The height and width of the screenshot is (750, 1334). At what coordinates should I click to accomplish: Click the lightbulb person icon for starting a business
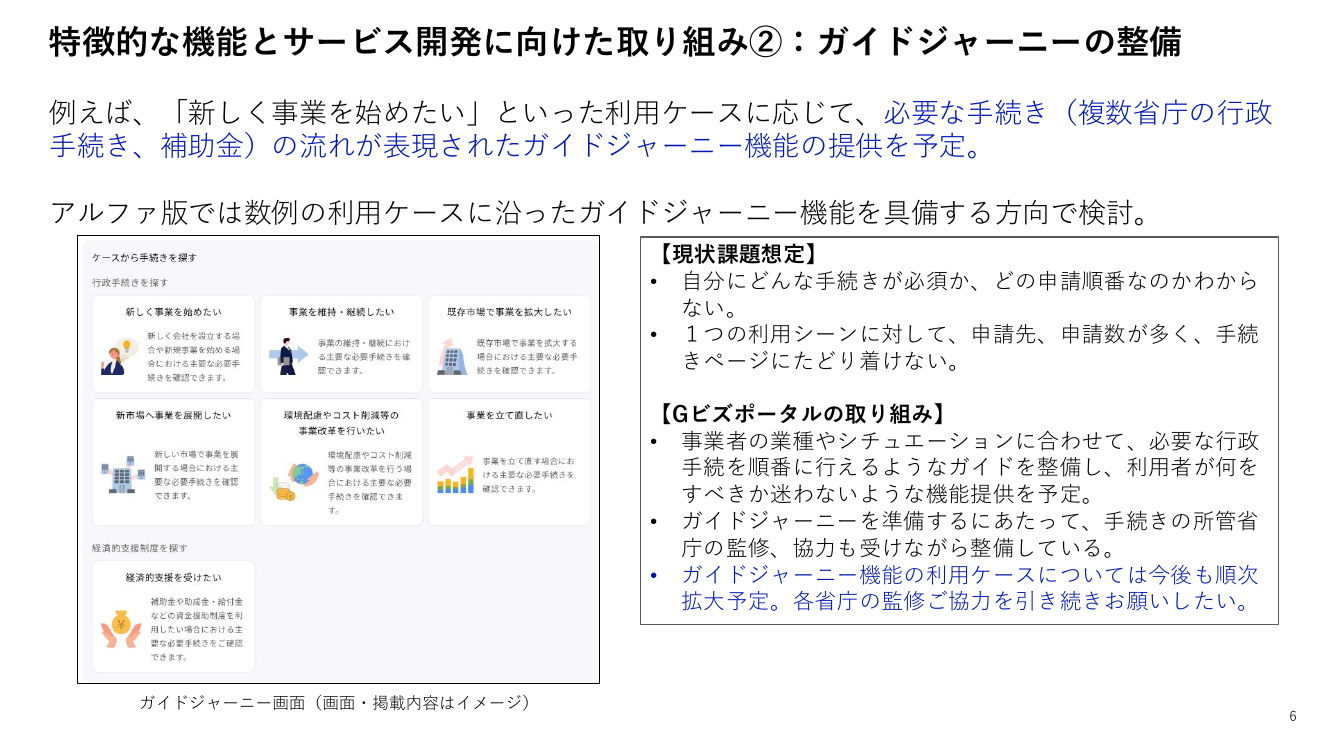click(x=118, y=357)
